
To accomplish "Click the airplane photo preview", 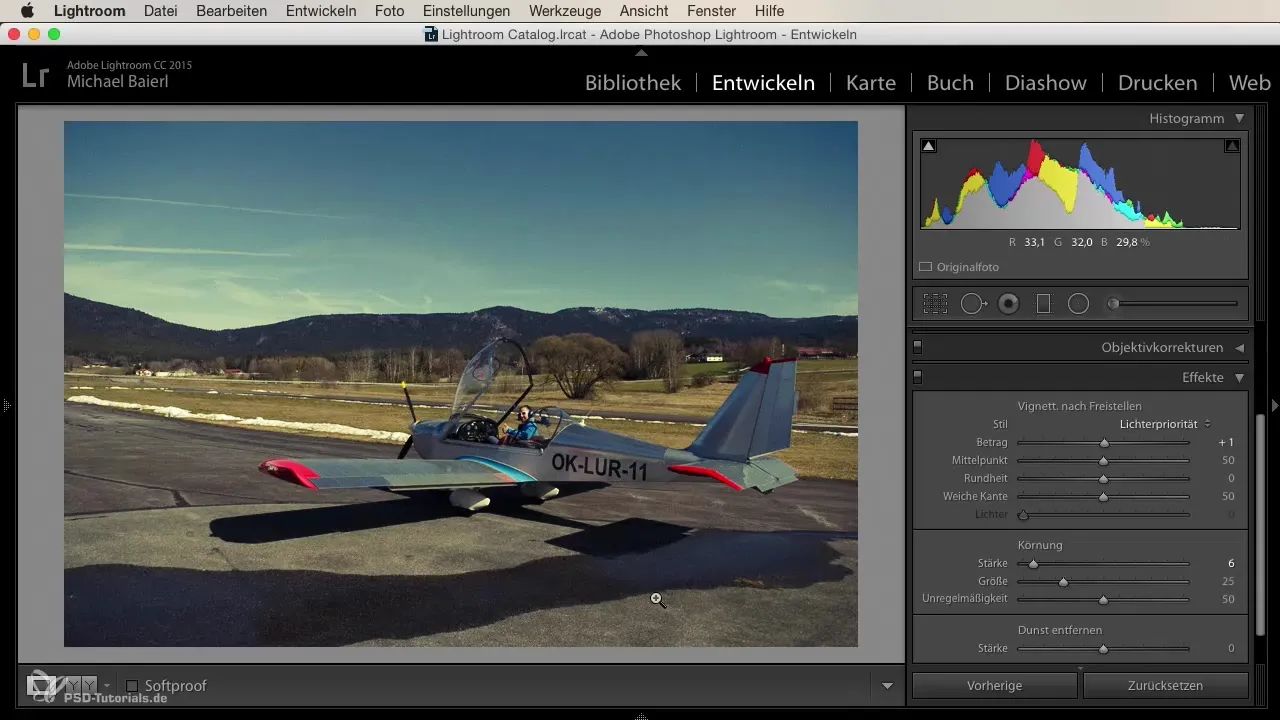I will (461, 384).
